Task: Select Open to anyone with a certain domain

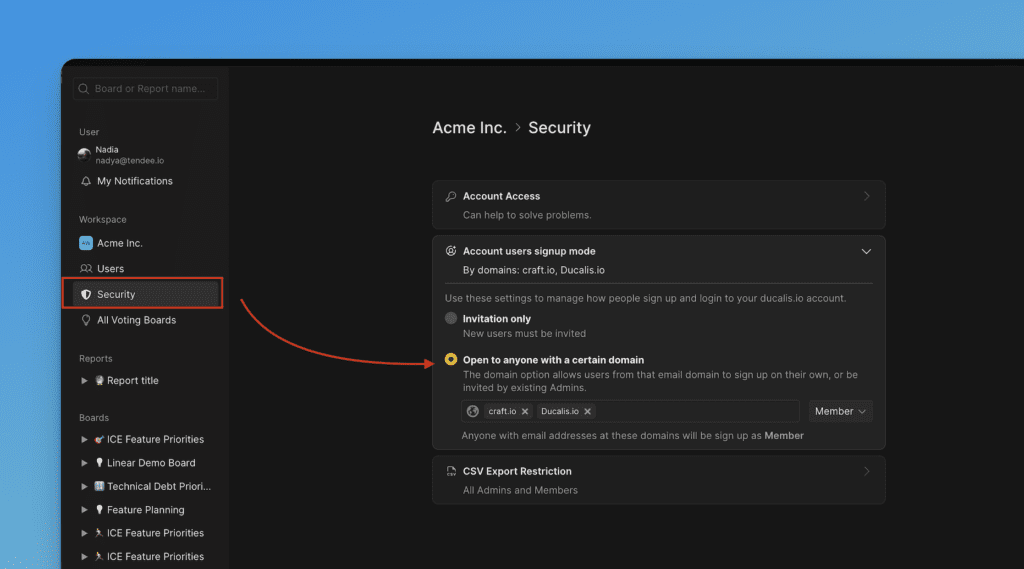Action: point(451,360)
